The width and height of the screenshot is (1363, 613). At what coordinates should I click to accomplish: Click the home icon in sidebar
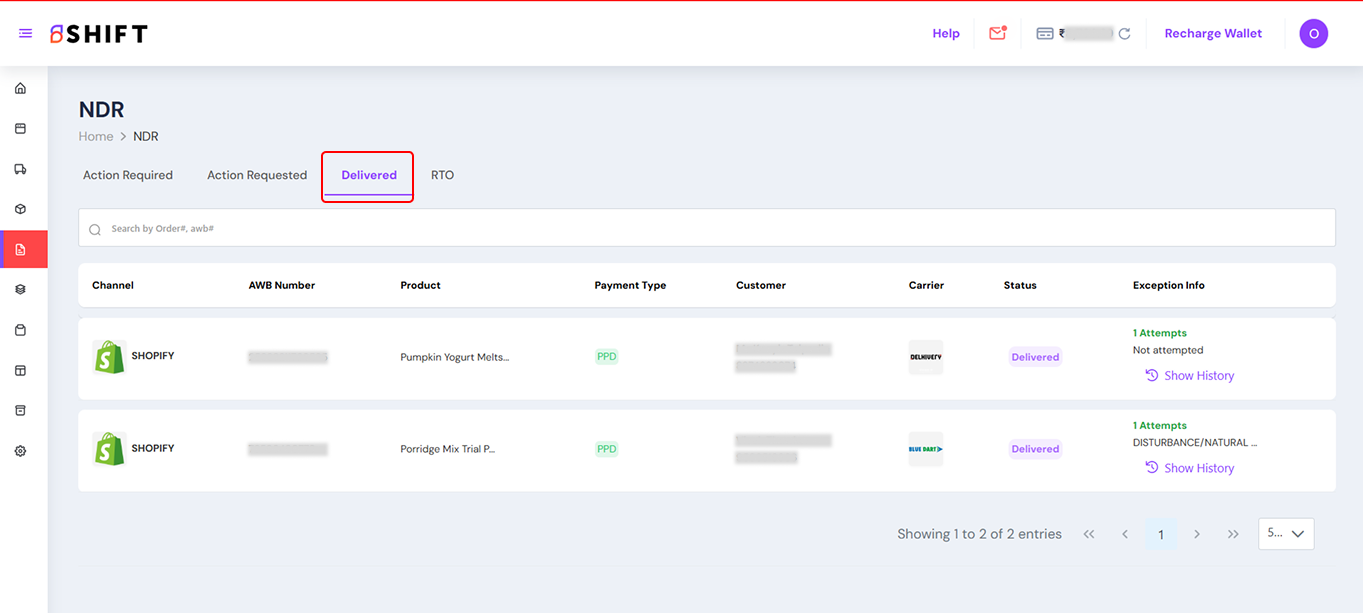coord(20,89)
